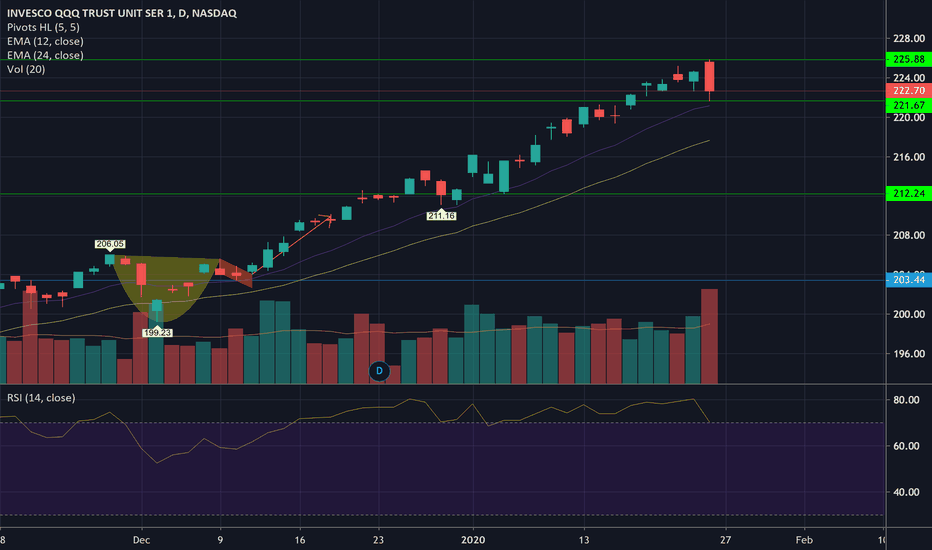The width and height of the screenshot is (932, 550).
Task: Click the 2020 date on time axis
Action: click(473, 540)
